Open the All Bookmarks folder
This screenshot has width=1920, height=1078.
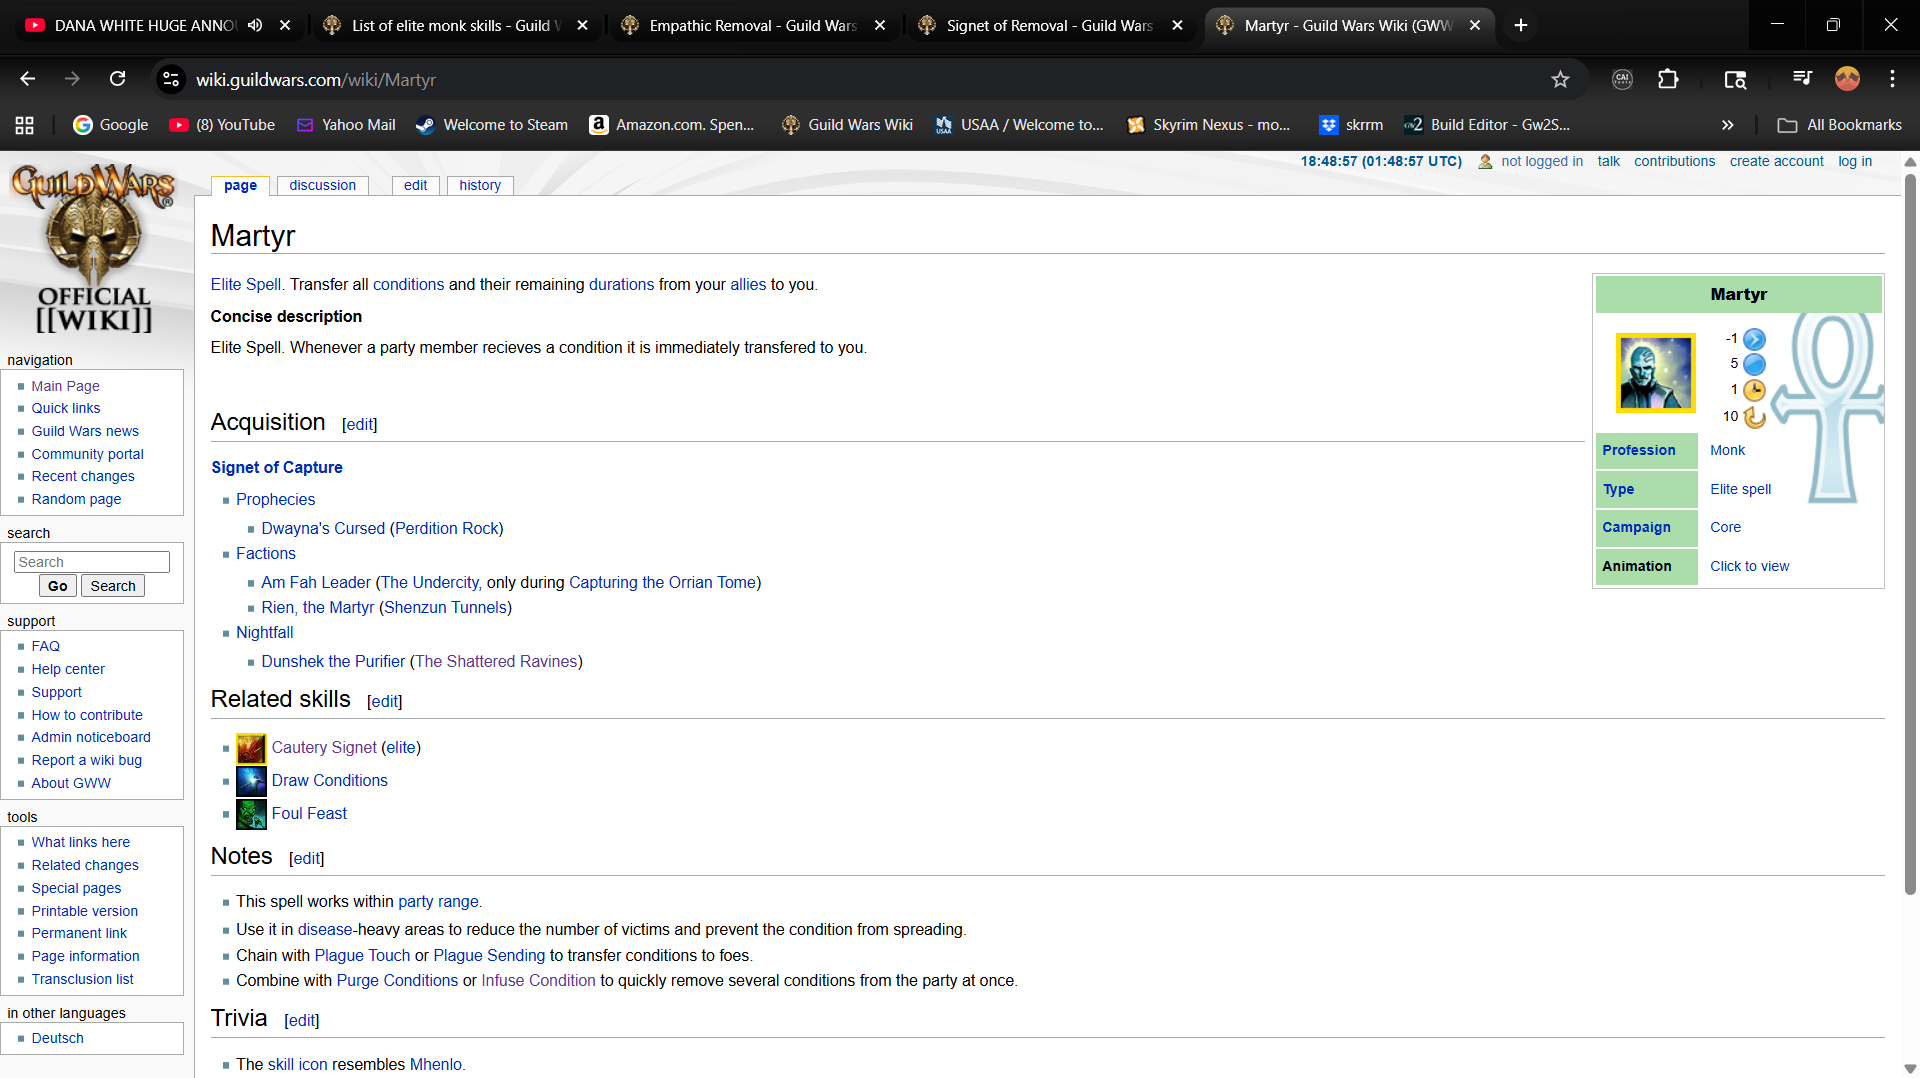[x=1840, y=125]
